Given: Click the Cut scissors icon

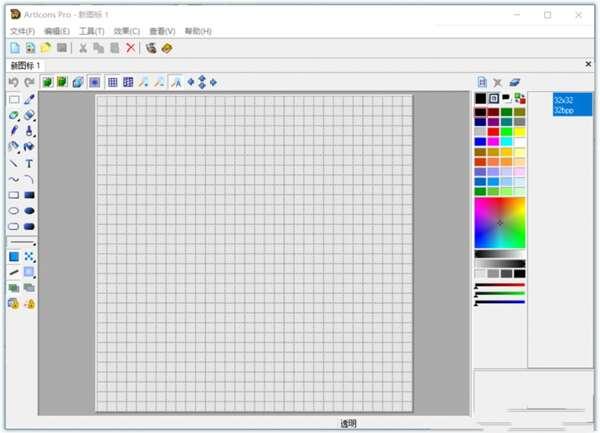Looking at the screenshot, I should 83,47.
